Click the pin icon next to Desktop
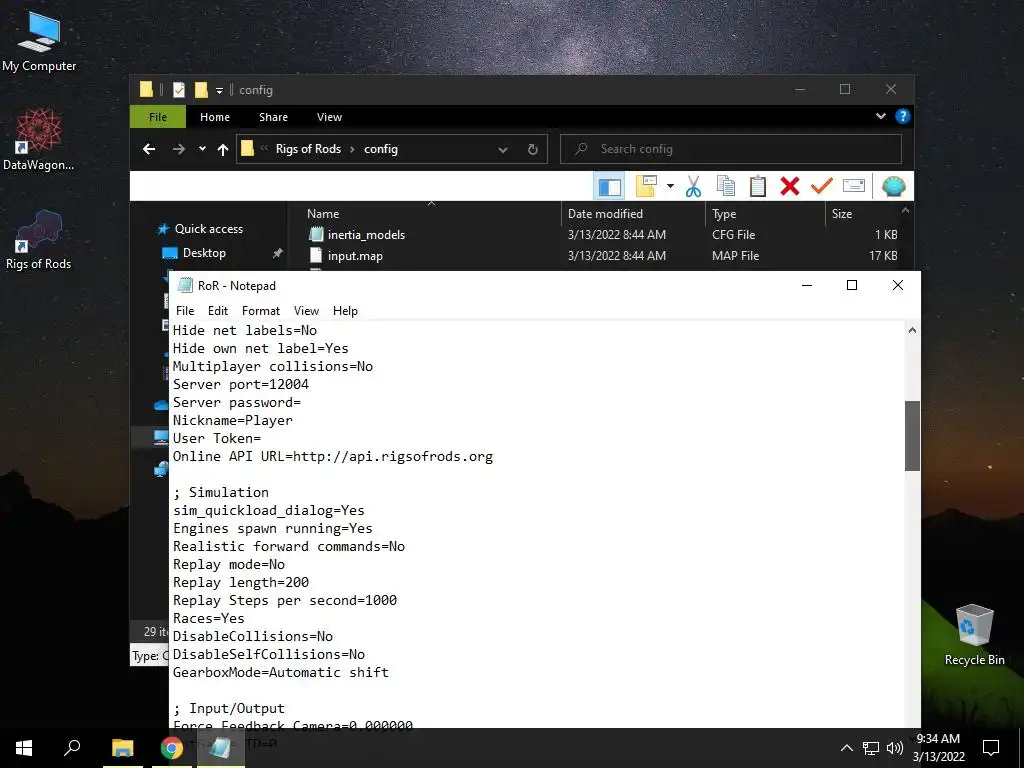The image size is (1024, 768). (278, 253)
